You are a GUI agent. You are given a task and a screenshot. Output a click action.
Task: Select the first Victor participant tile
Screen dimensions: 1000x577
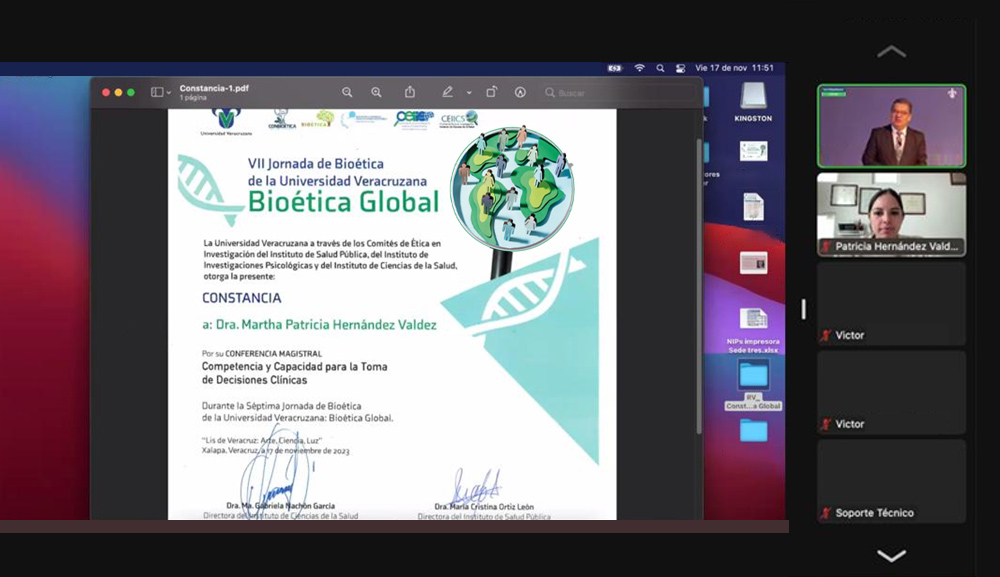(x=892, y=303)
